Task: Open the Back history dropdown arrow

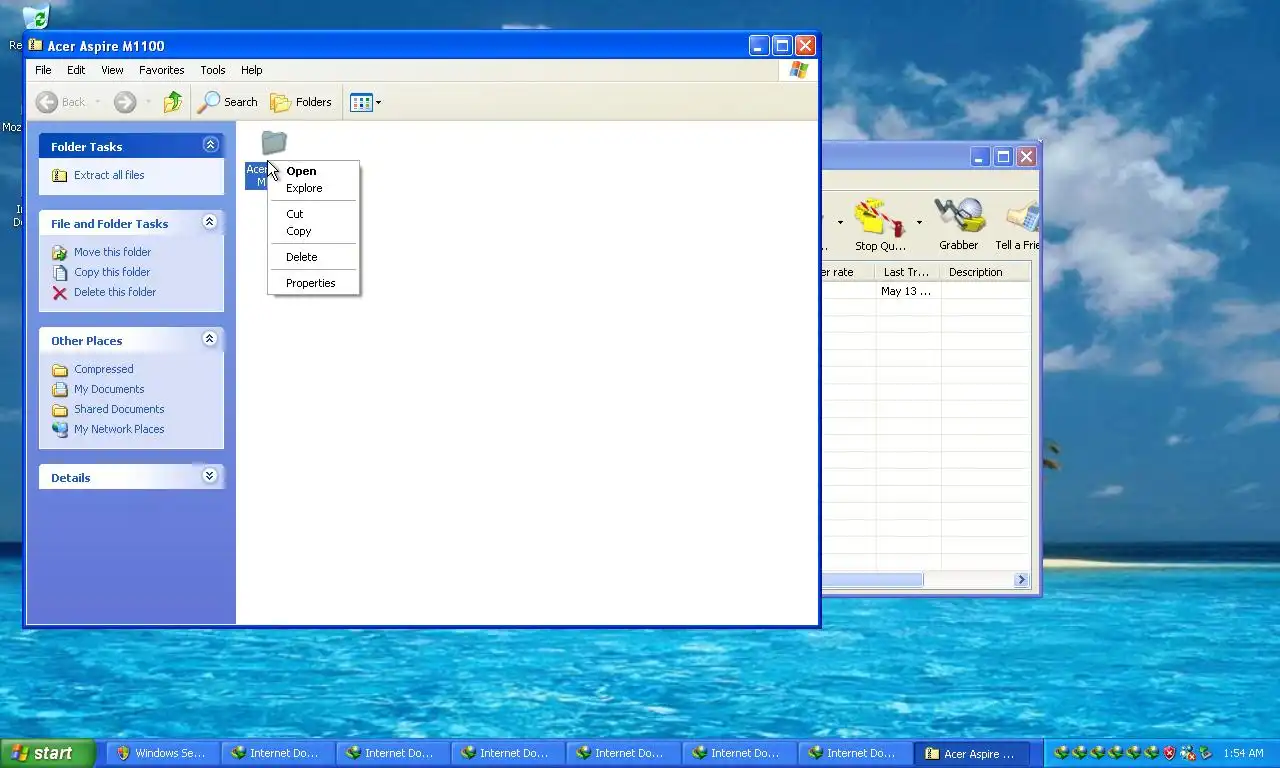Action: click(x=97, y=102)
